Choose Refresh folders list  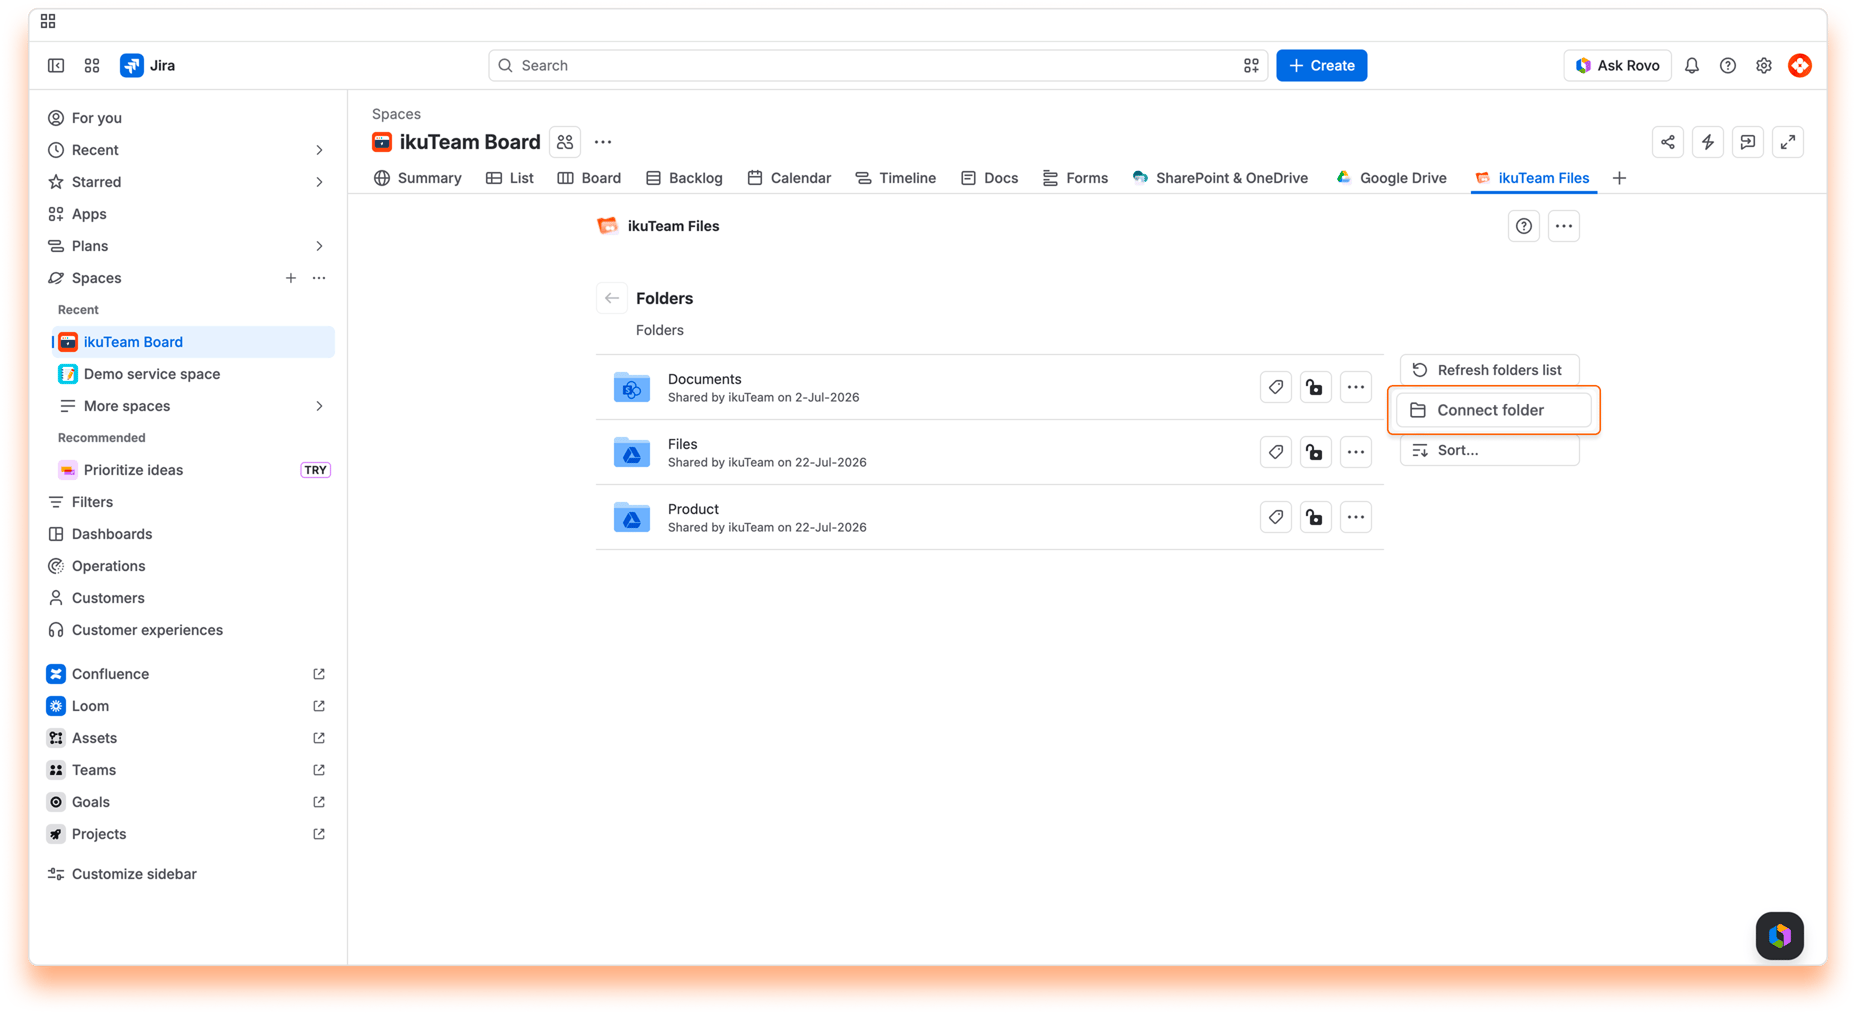1490,370
